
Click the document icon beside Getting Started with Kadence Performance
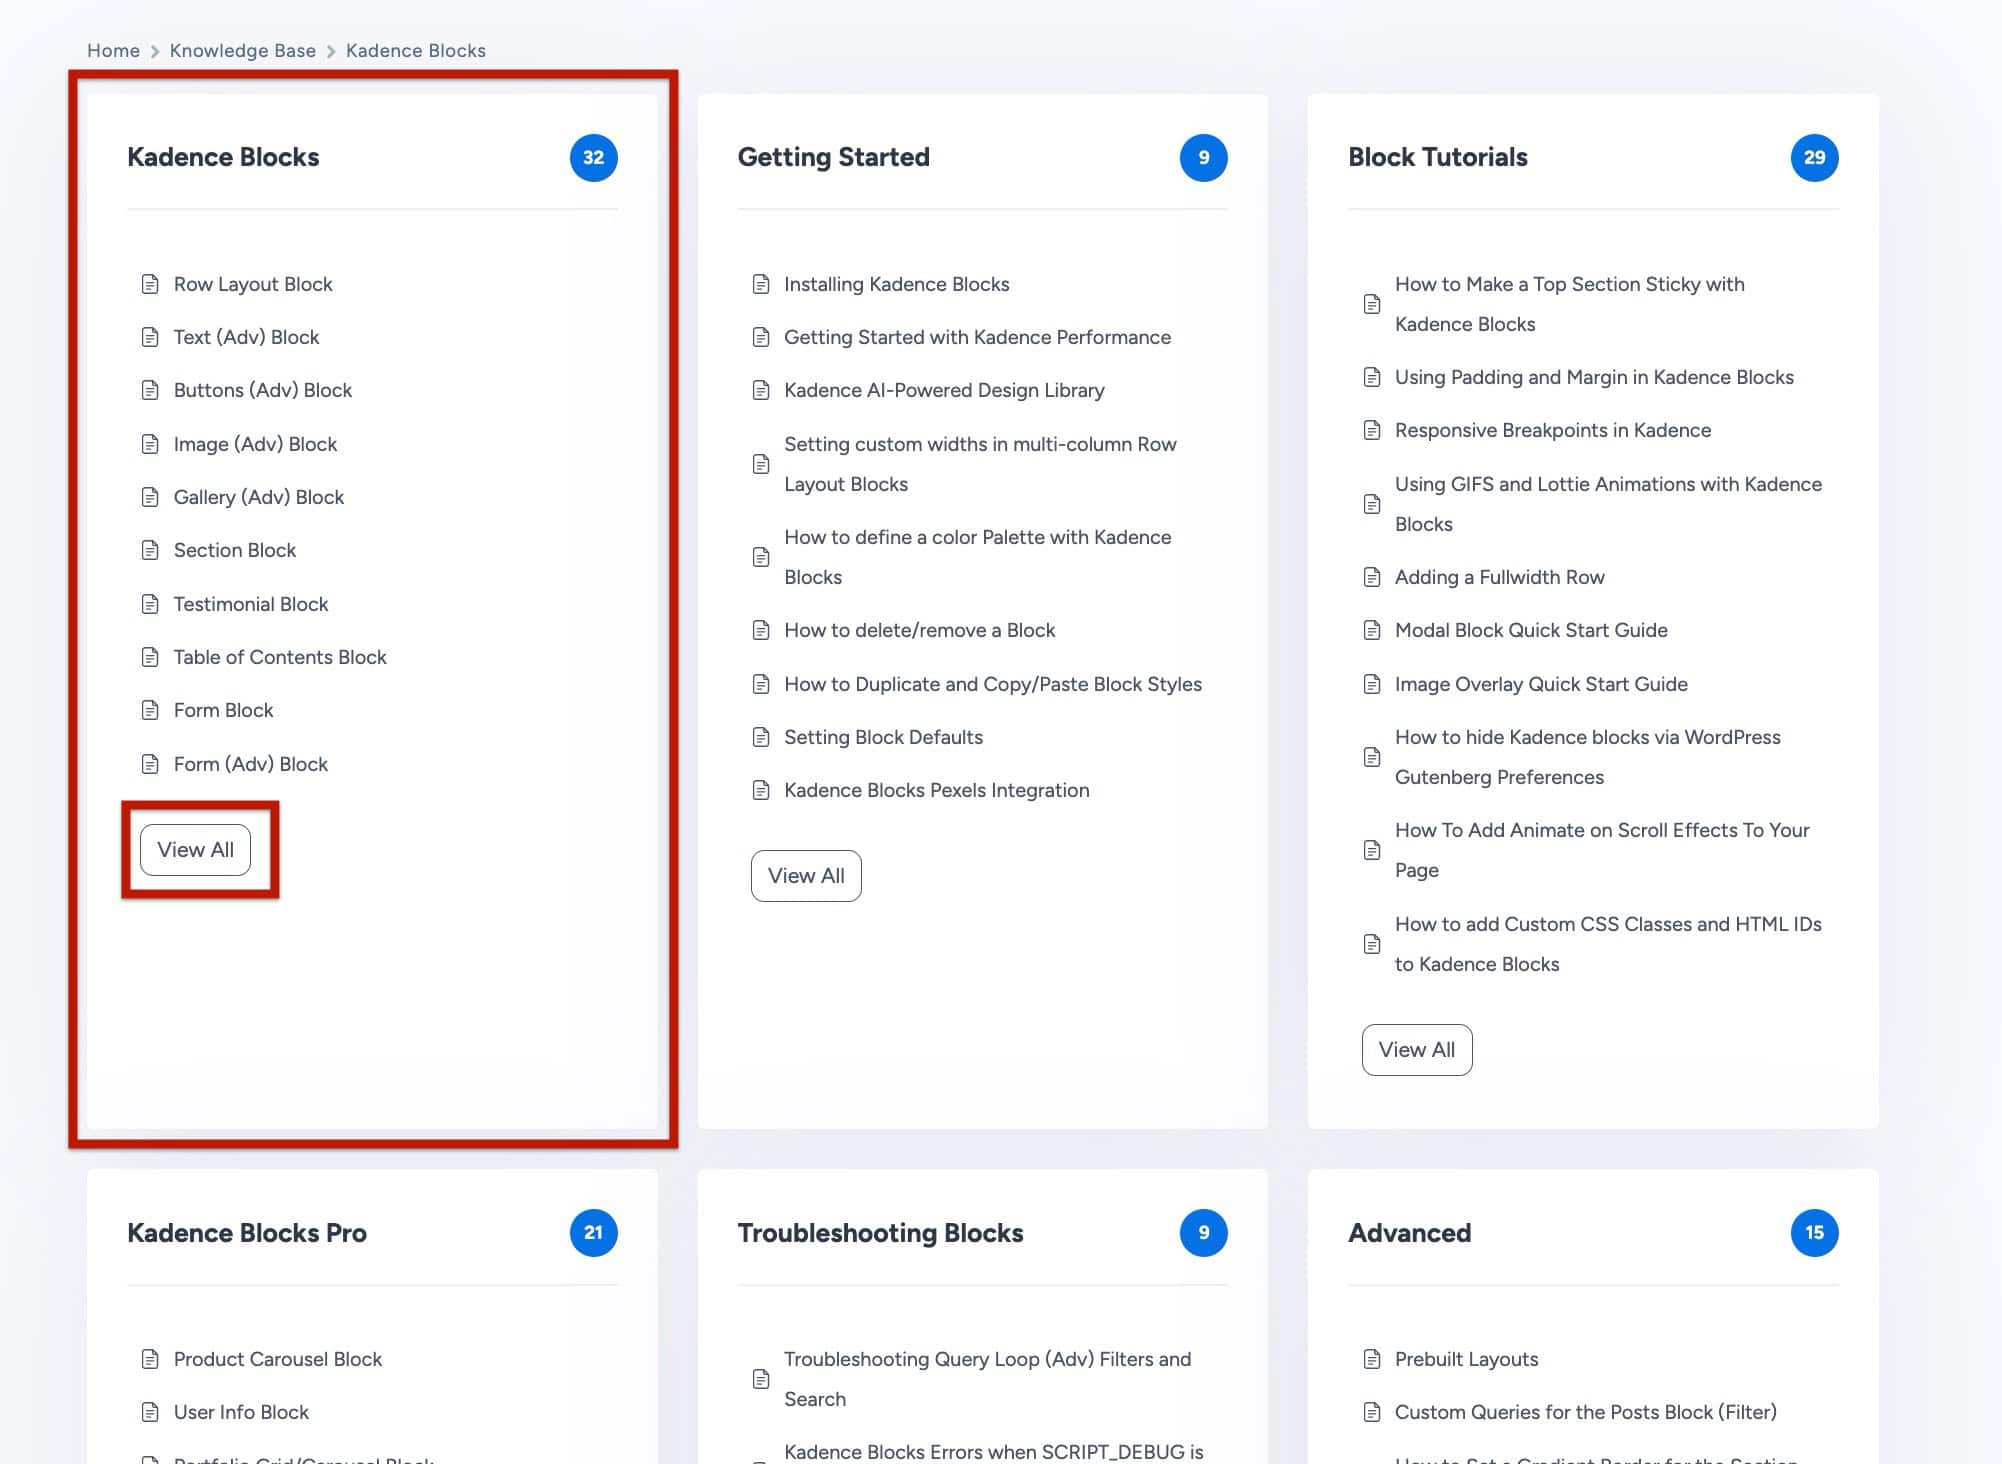pos(761,337)
